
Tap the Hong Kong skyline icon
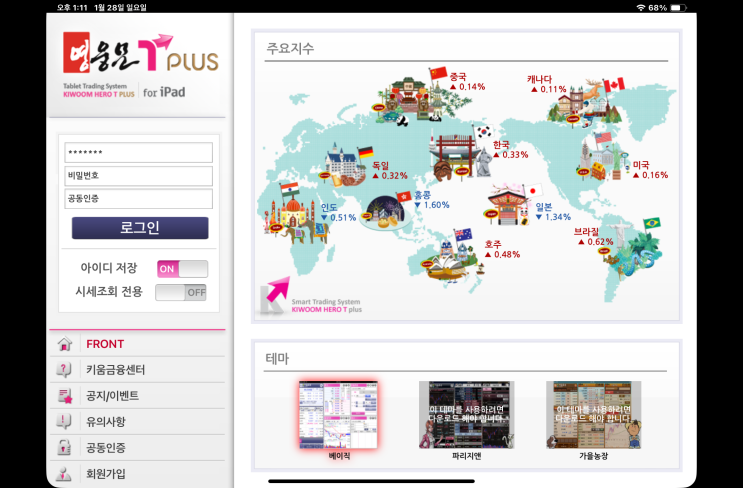(x=386, y=212)
